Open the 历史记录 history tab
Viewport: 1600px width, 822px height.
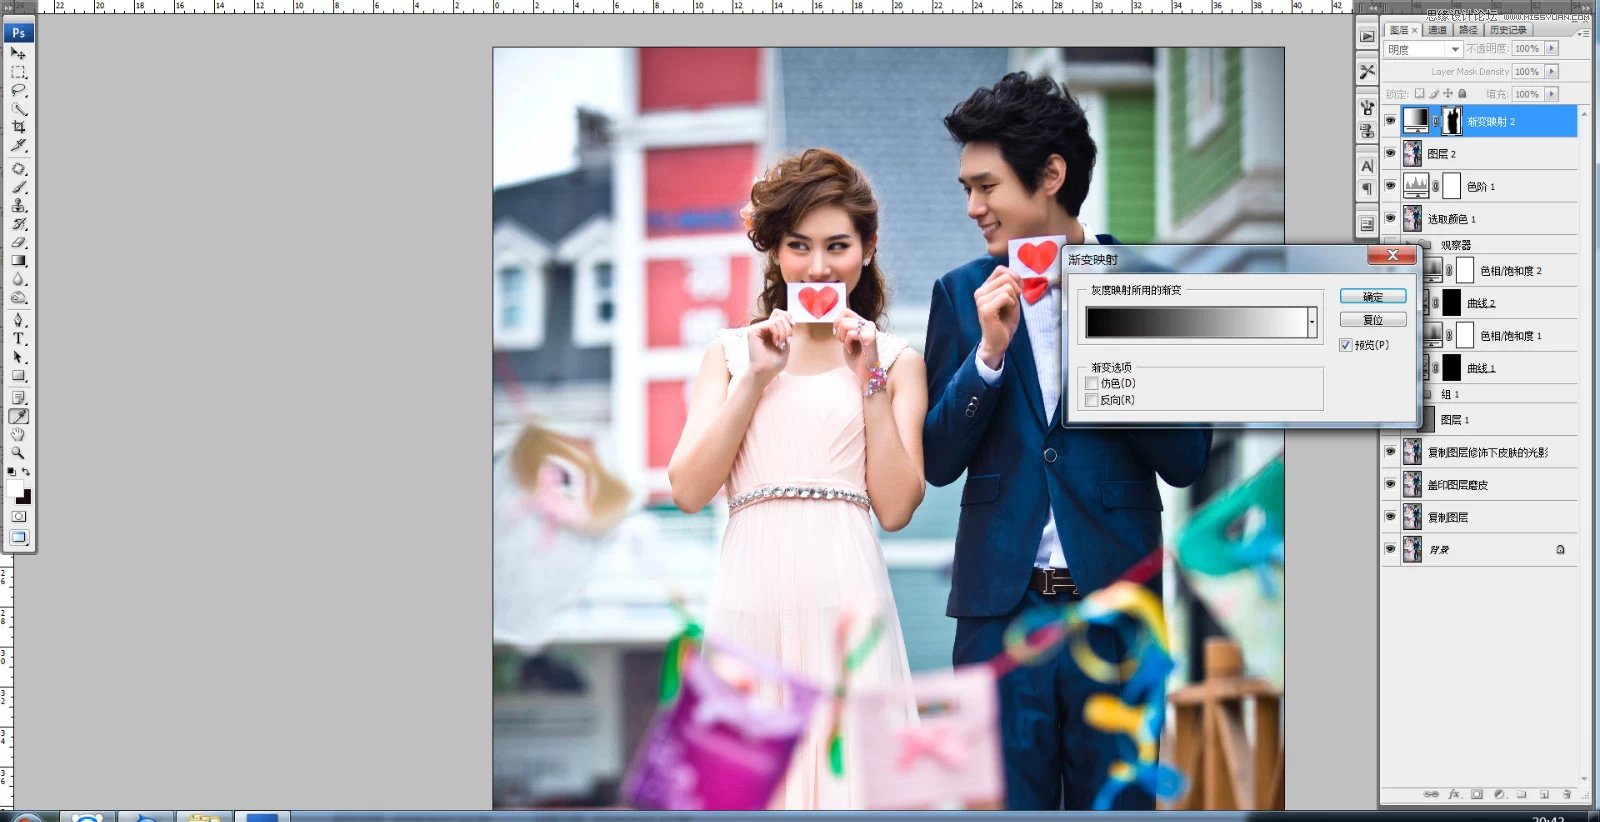1508,30
